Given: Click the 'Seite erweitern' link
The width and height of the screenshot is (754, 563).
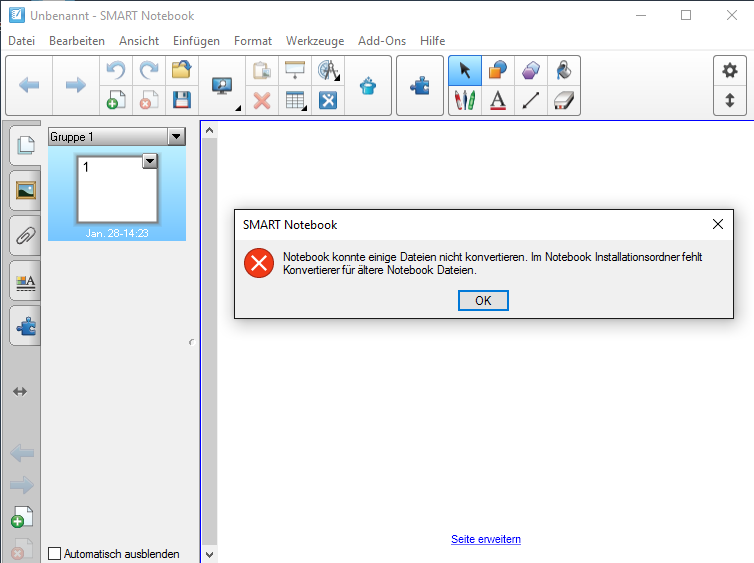Looking at the screenshot, I should pyautogui.click(x=485, y=539).
